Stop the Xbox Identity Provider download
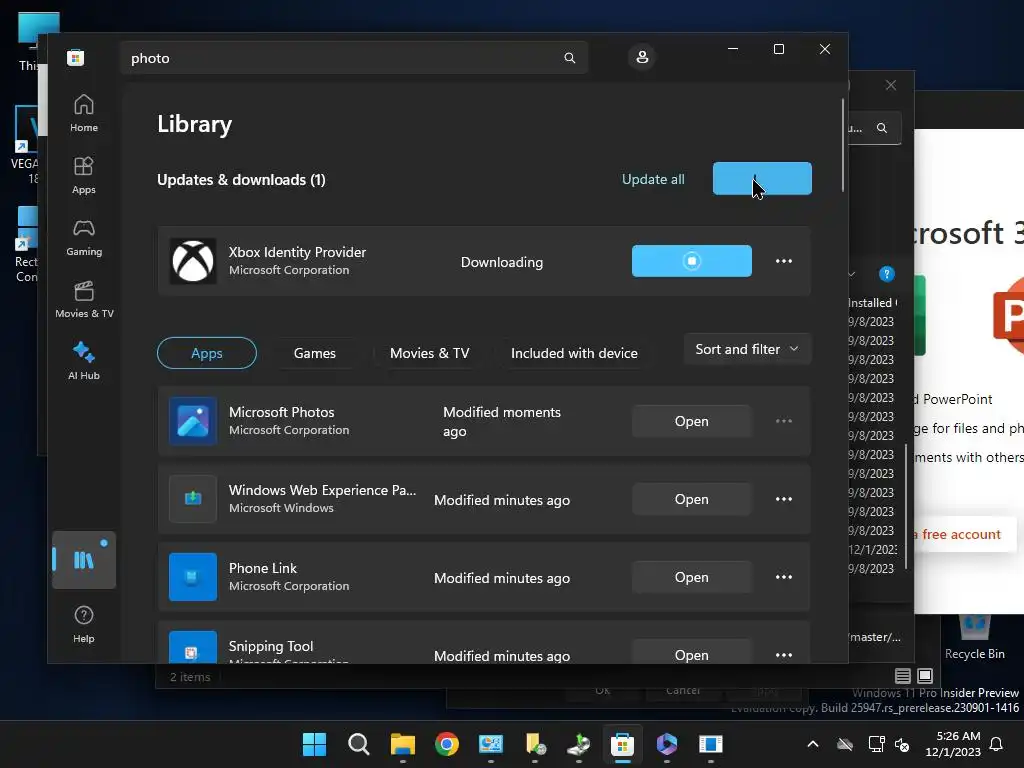1024x768 pixels. tap(692, 261)
